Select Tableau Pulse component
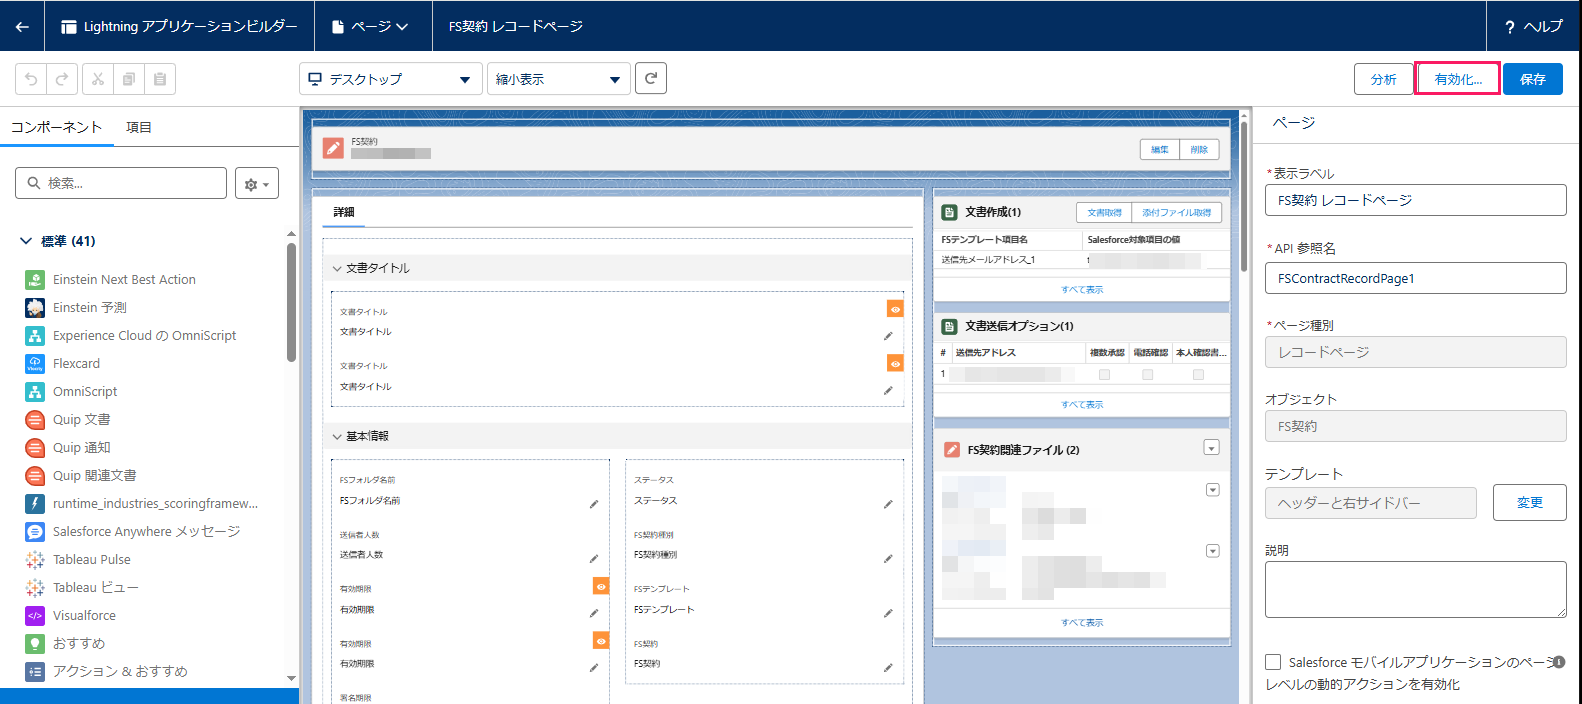This screenshot has height=704, width=1582. point(78,559)
